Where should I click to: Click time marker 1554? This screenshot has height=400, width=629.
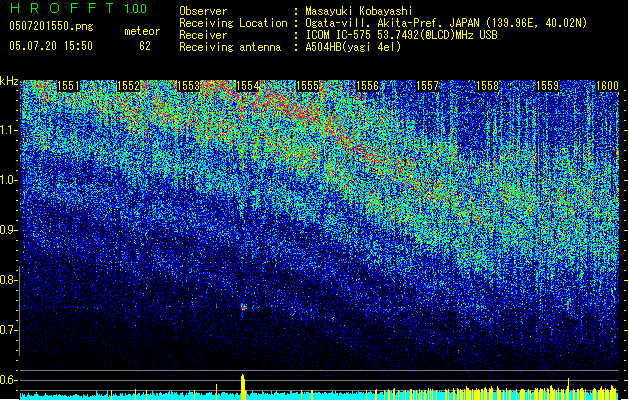pos(248,86)
